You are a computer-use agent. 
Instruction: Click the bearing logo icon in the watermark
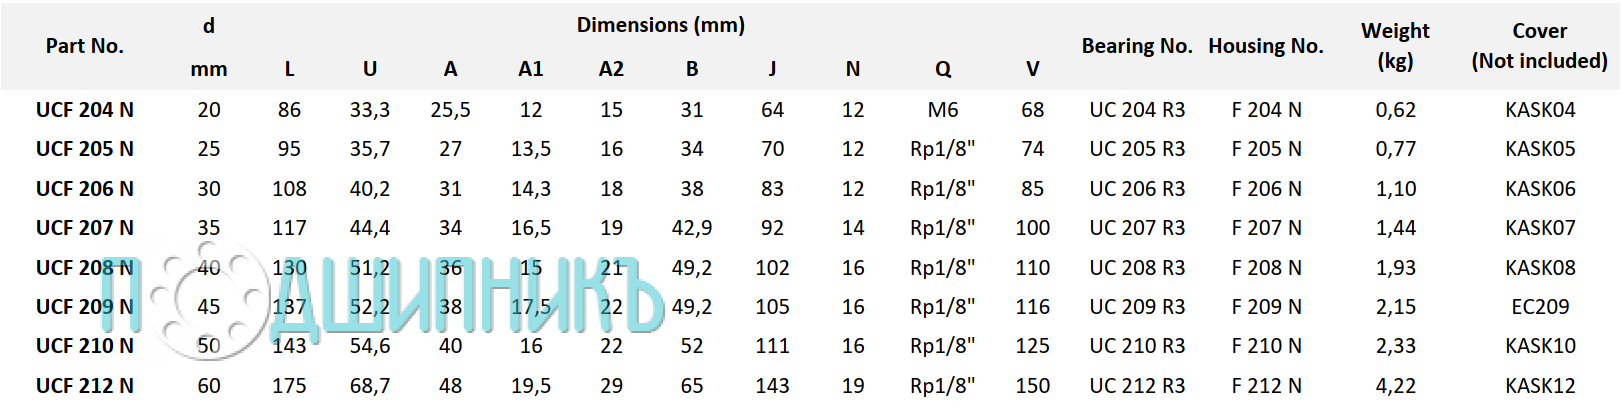[207, 298]
